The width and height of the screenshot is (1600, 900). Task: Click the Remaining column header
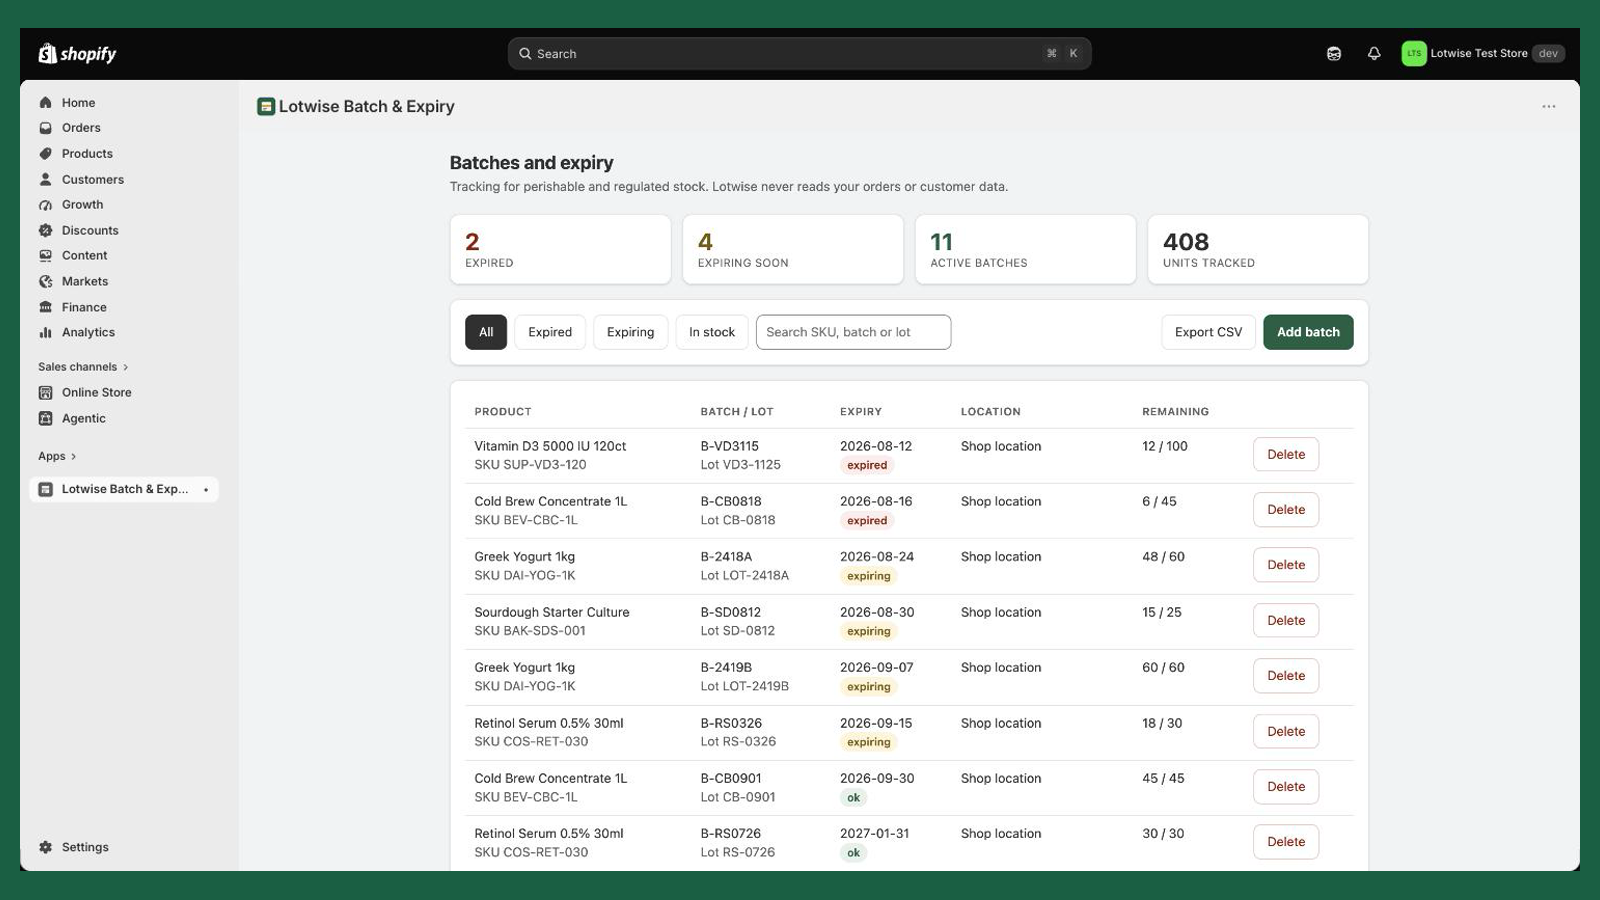pyautogui.click(x=1175, y=412)
